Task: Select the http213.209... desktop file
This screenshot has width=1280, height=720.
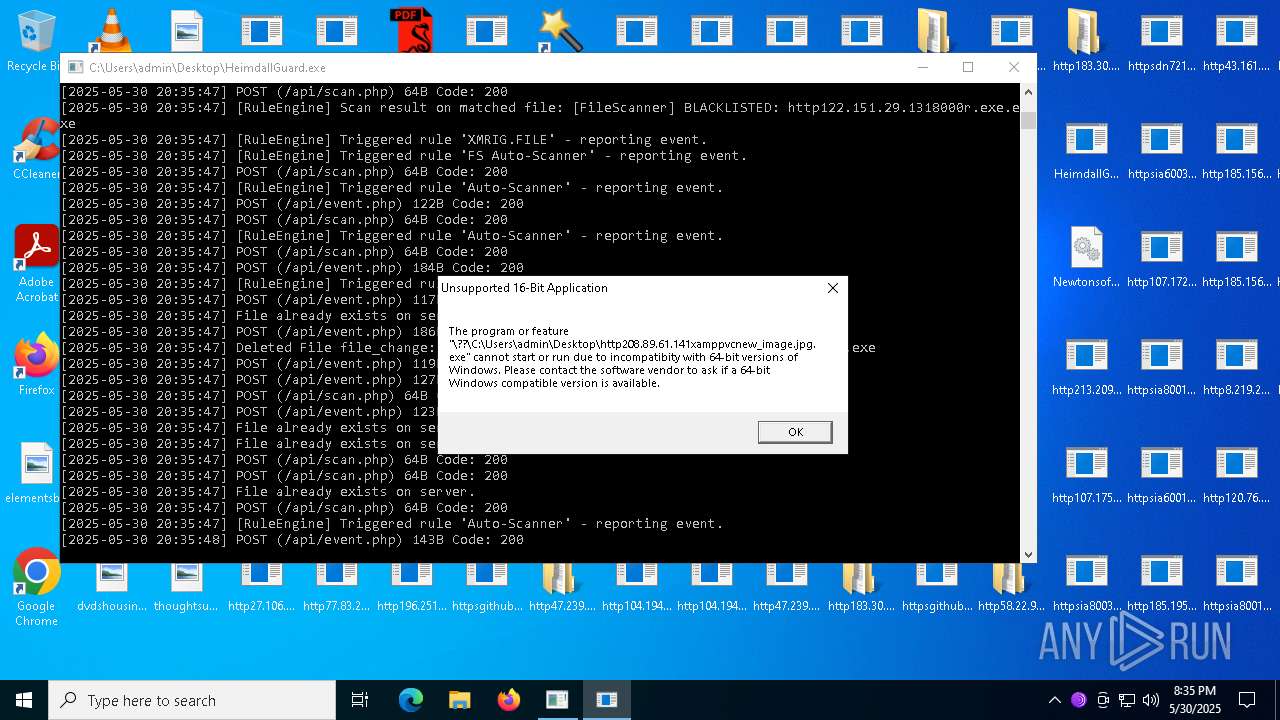Action: (x=1086, y=365)
